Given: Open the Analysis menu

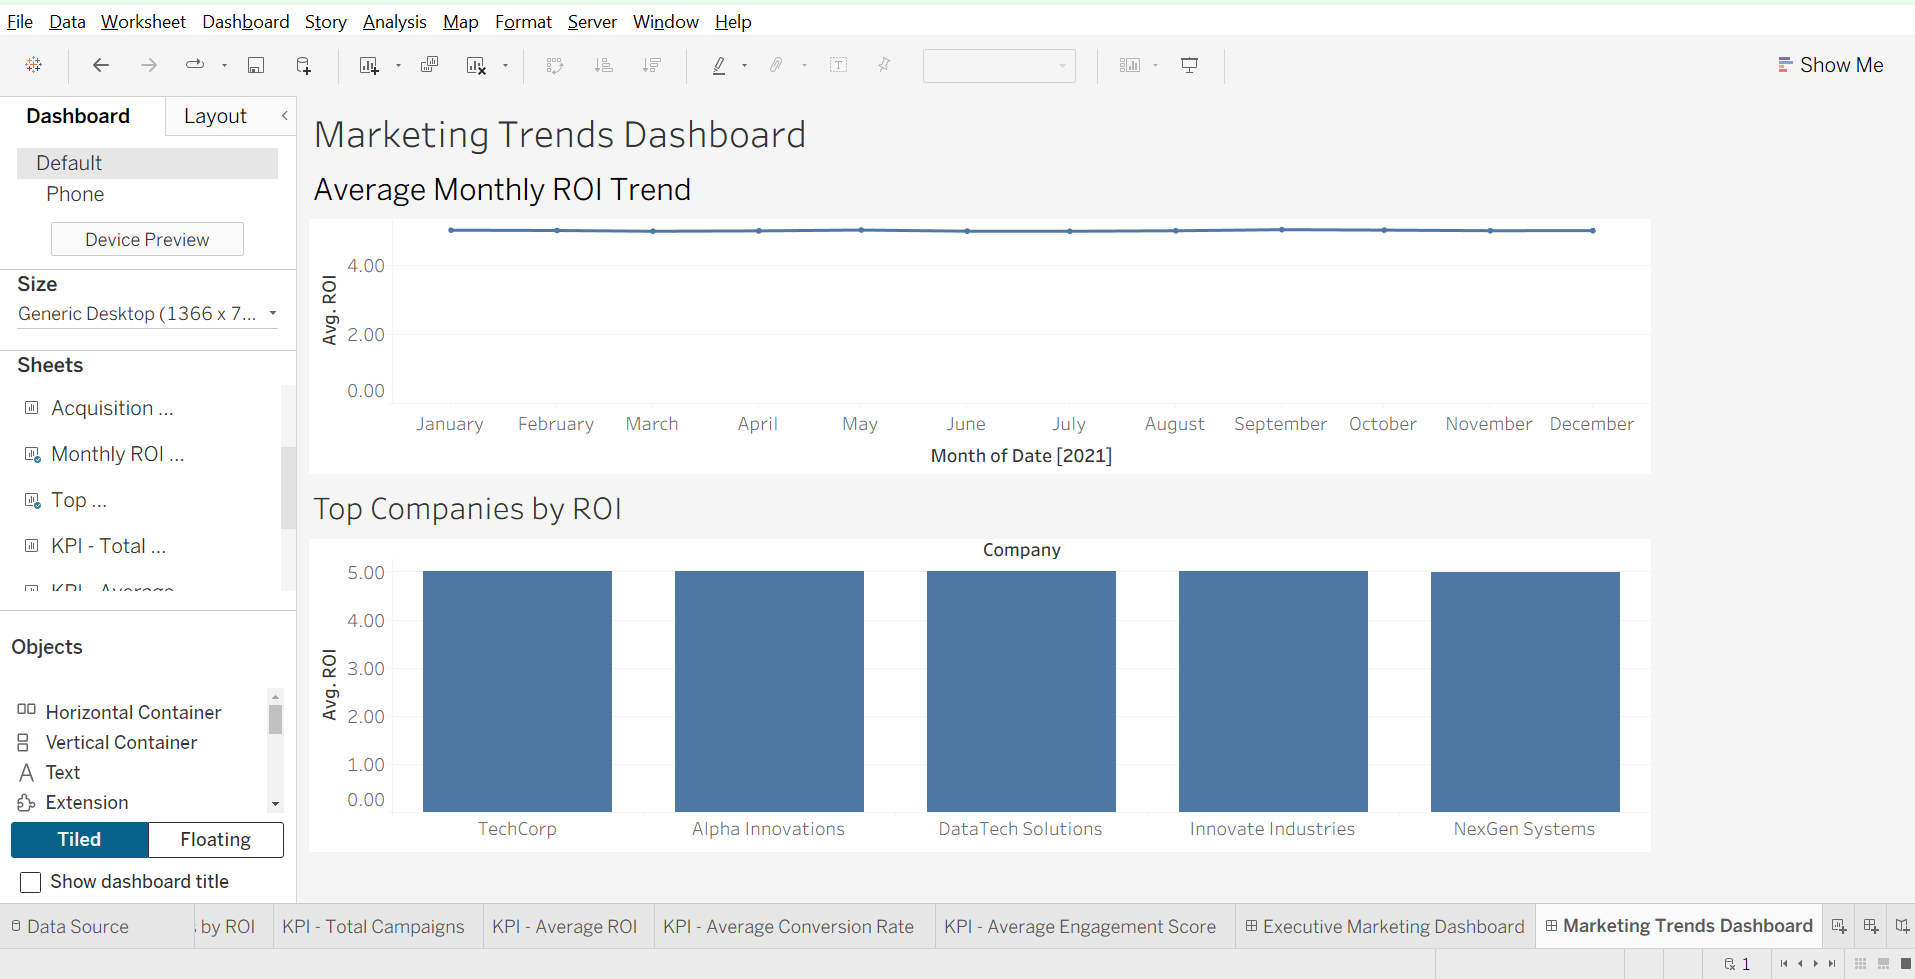Looking at the screenshot, I should coord(394,22).
